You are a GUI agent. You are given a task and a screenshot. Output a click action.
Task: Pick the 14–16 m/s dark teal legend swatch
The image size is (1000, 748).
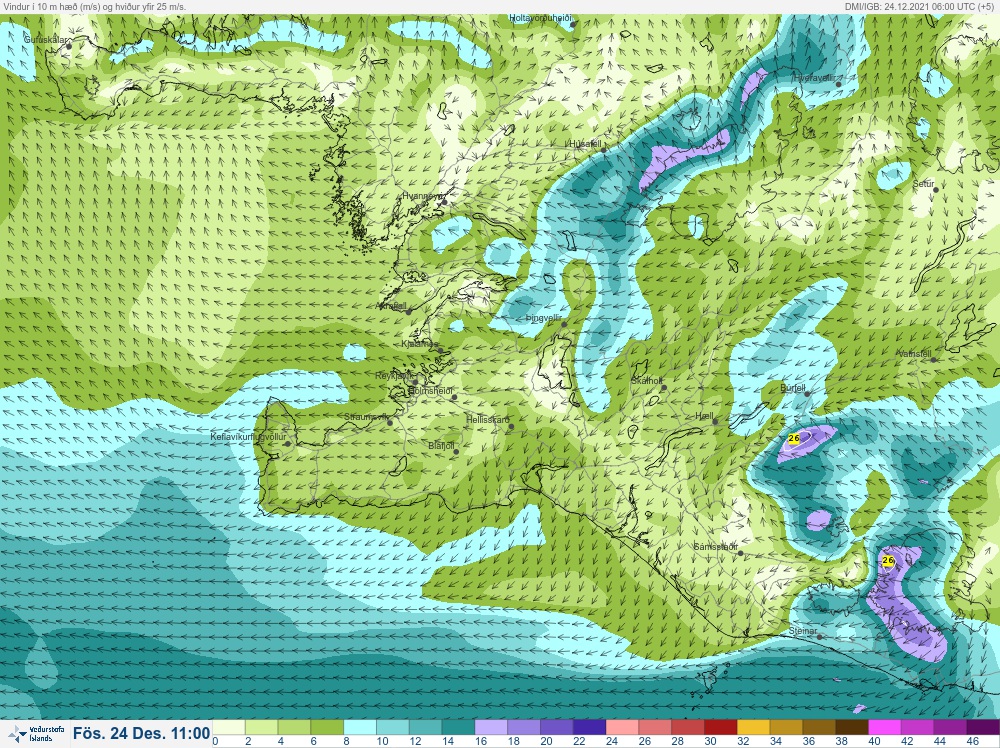tap(459, 728)
